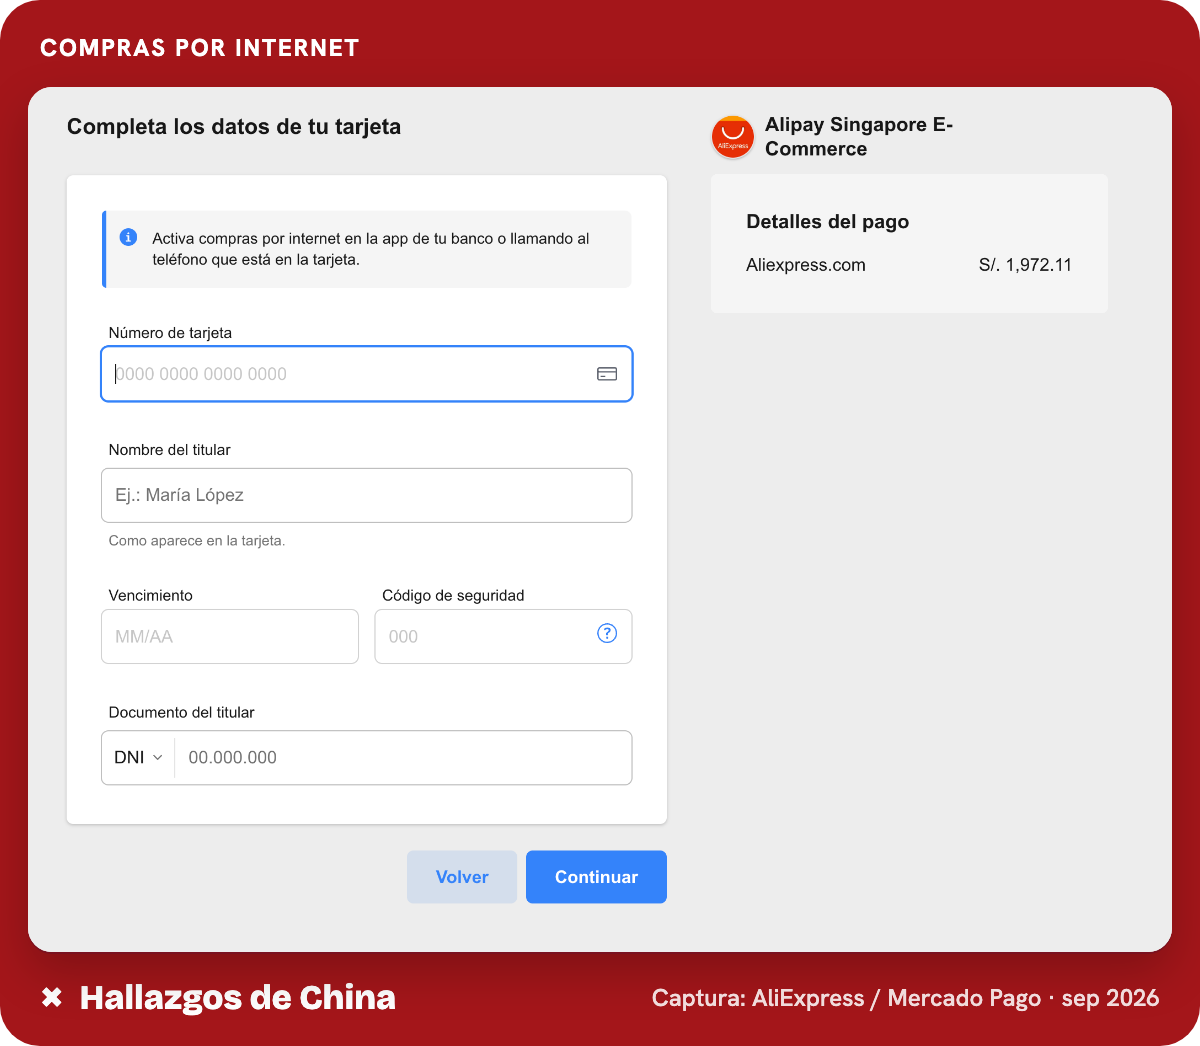Click the card icon in the number field
The image size is (1200, 1046).
tap(607, 374)
